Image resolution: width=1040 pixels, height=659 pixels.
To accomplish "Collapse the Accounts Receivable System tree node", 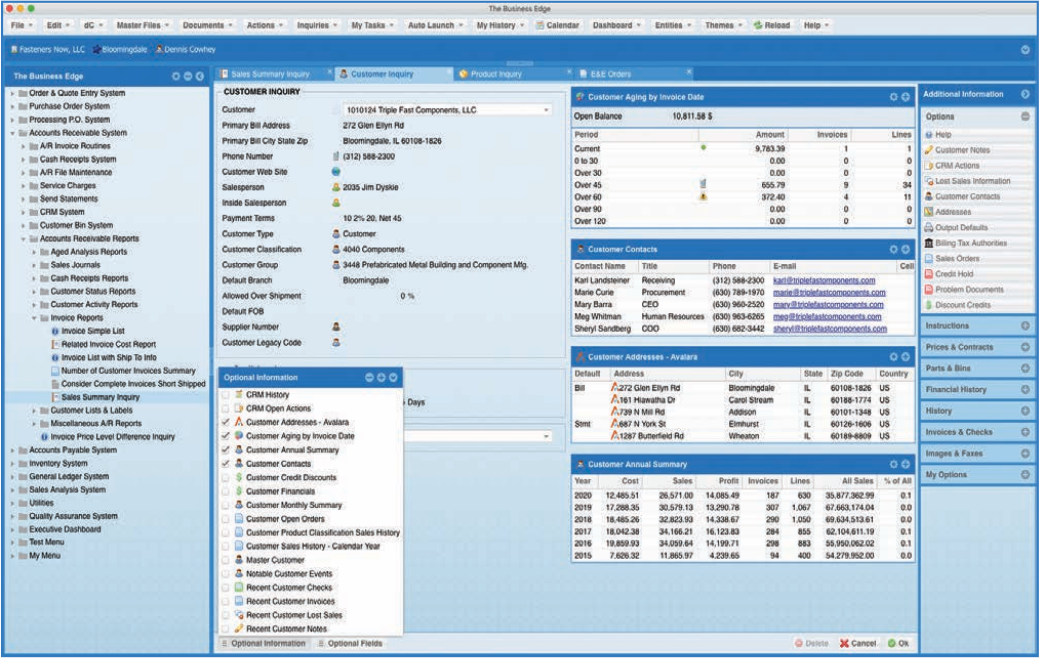I will 13,133.
